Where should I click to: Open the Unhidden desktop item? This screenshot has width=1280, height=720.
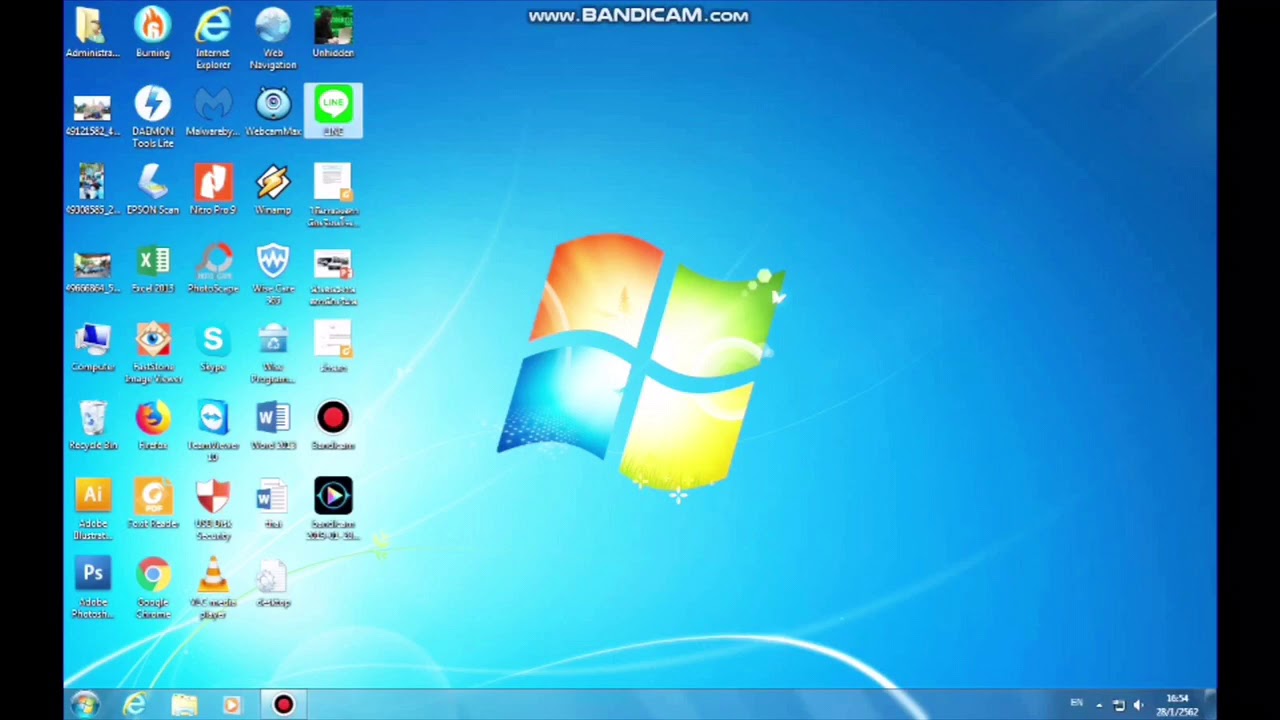pos(333,32)
